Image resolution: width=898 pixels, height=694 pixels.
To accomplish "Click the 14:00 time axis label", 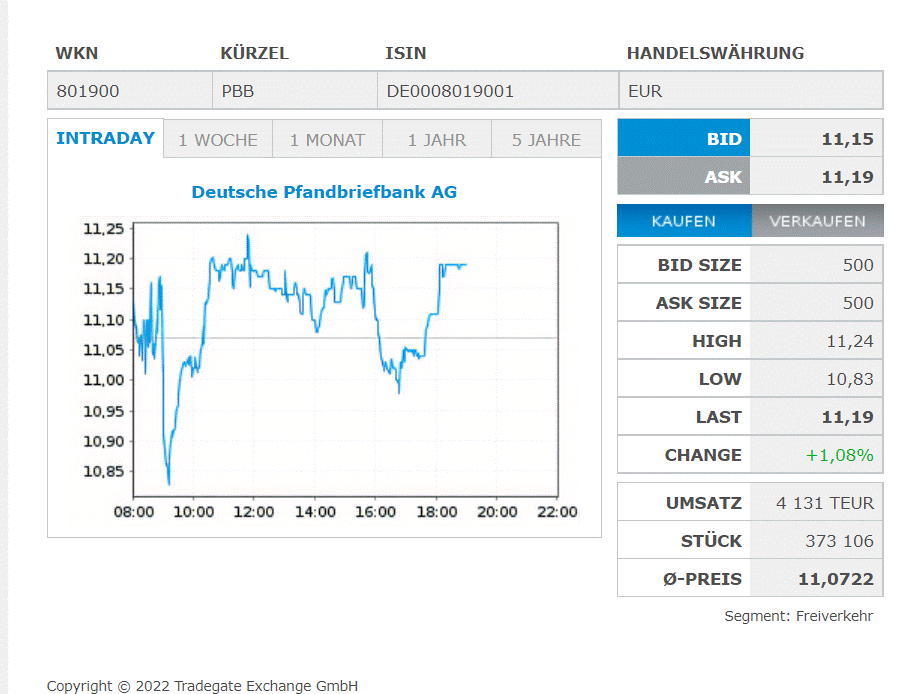I will pyautogui.click(x=315, y=512).
